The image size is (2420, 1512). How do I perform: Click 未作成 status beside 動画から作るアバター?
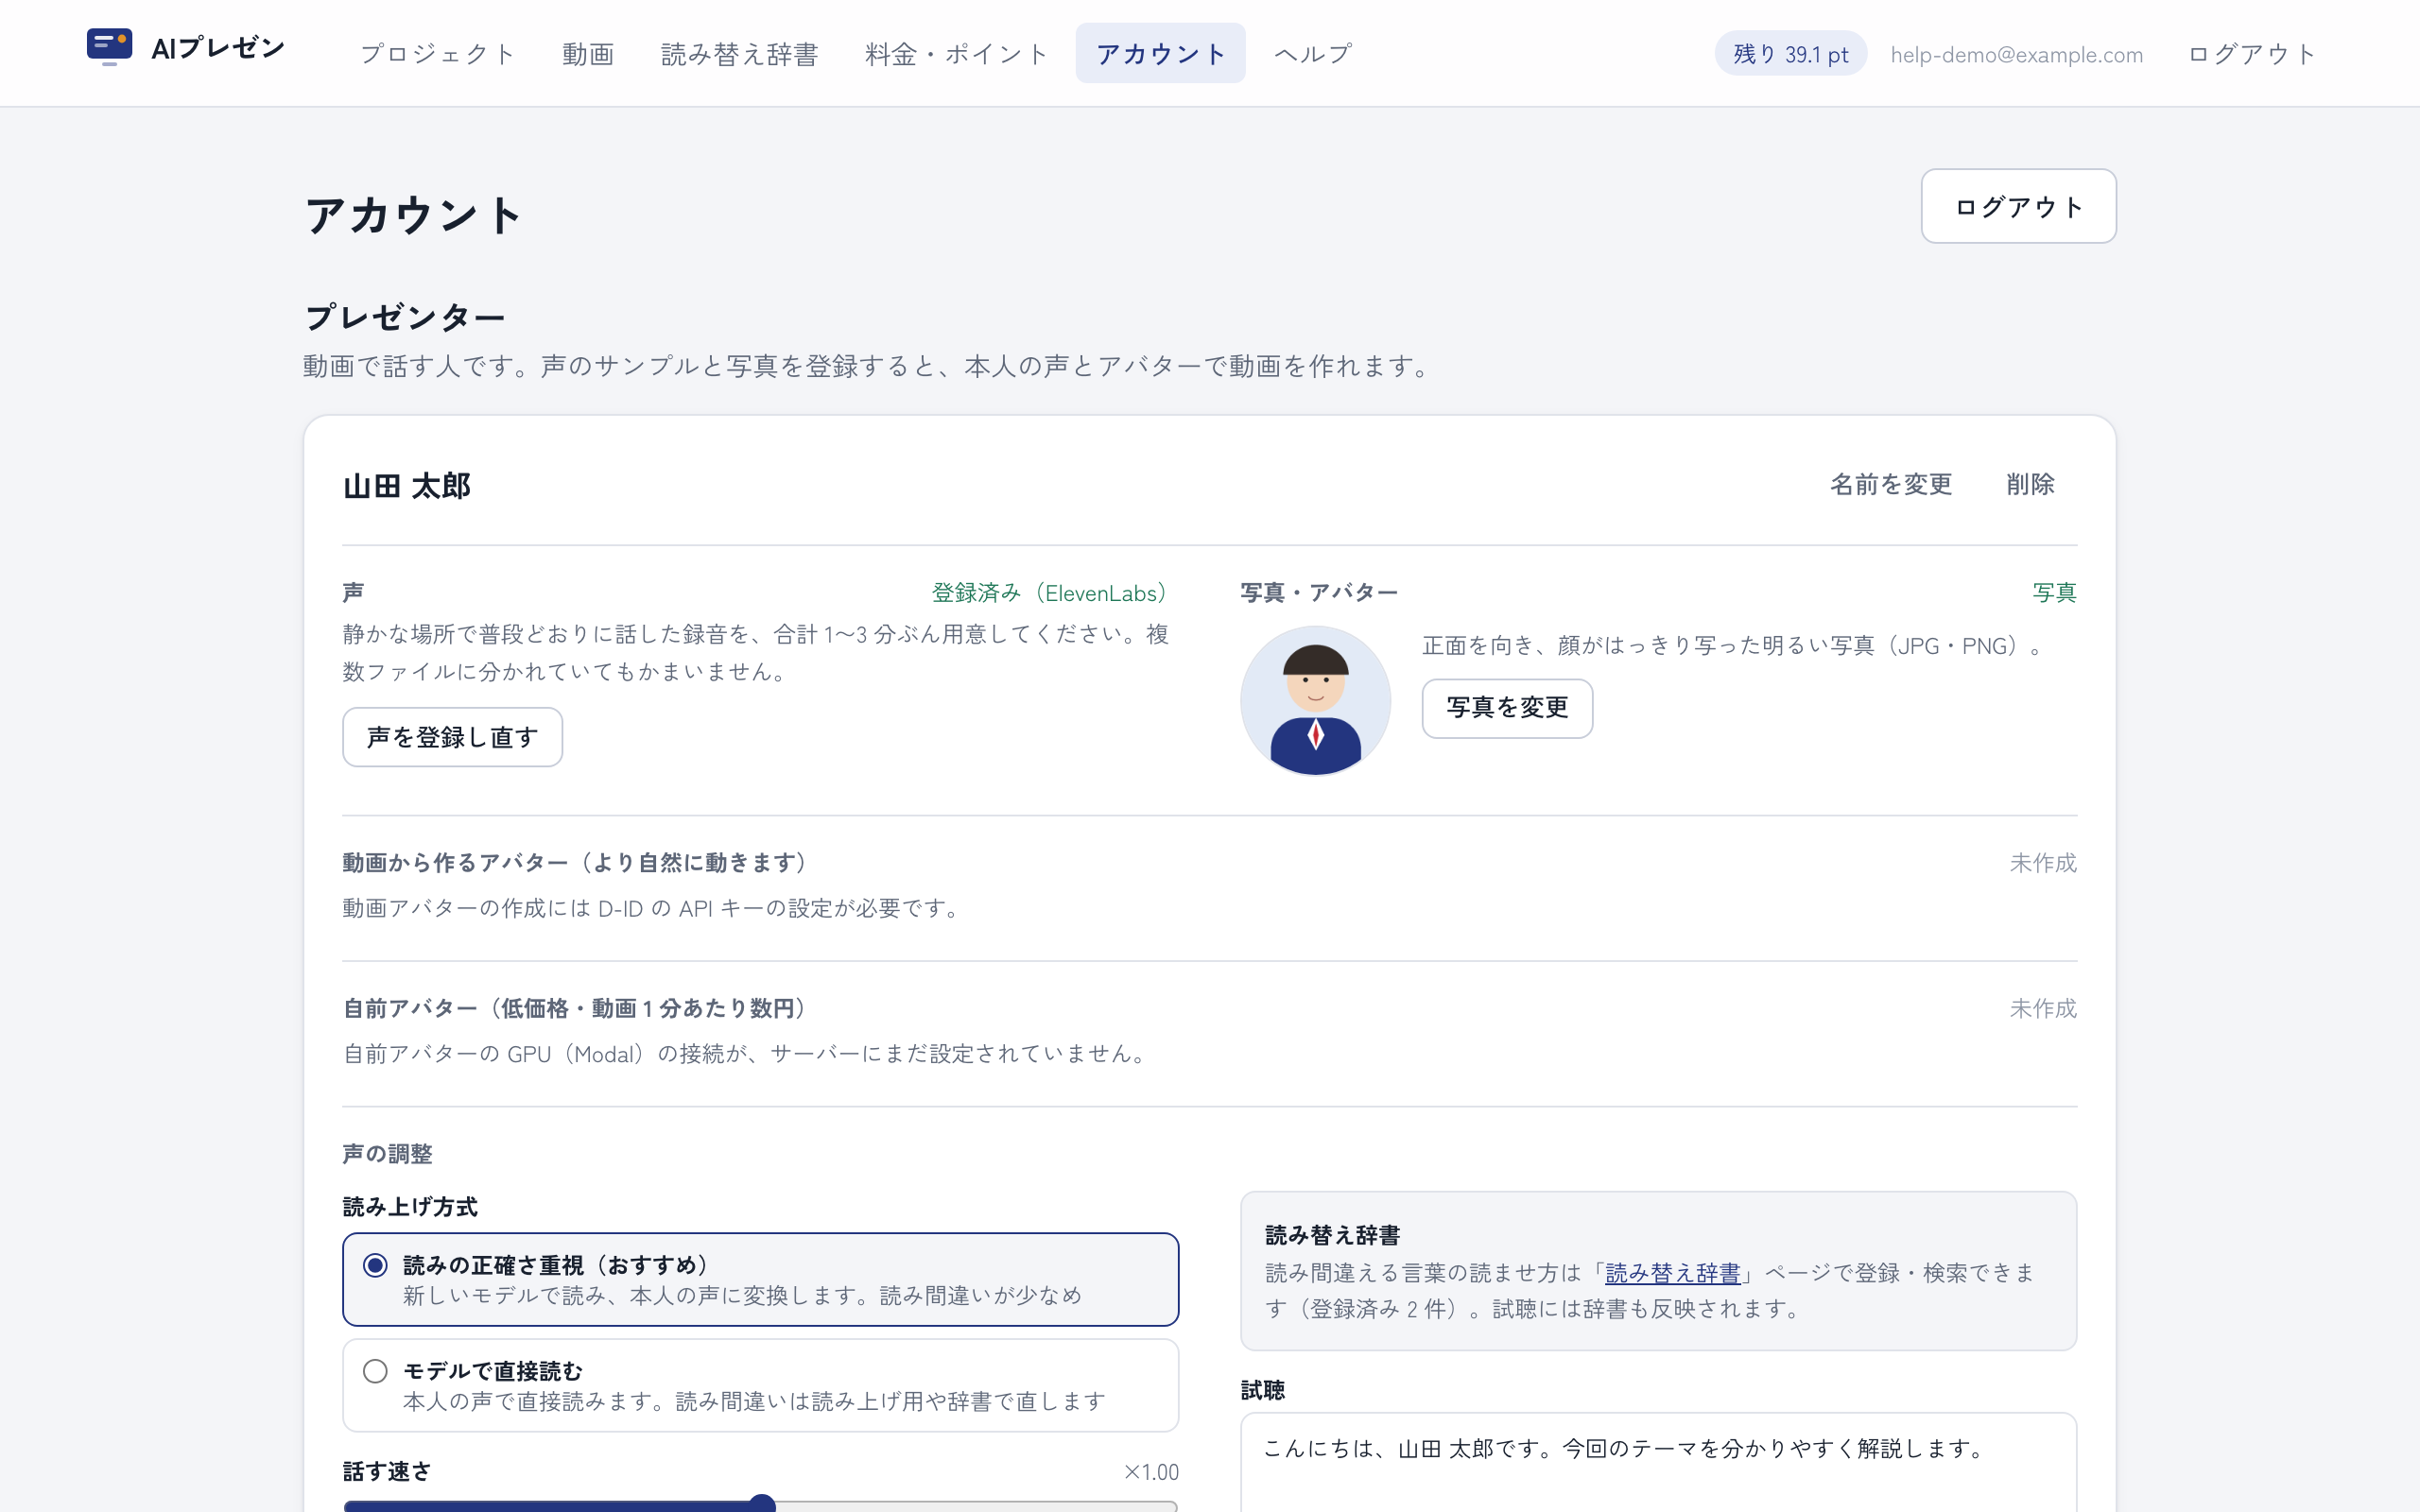click(2043, 863)
